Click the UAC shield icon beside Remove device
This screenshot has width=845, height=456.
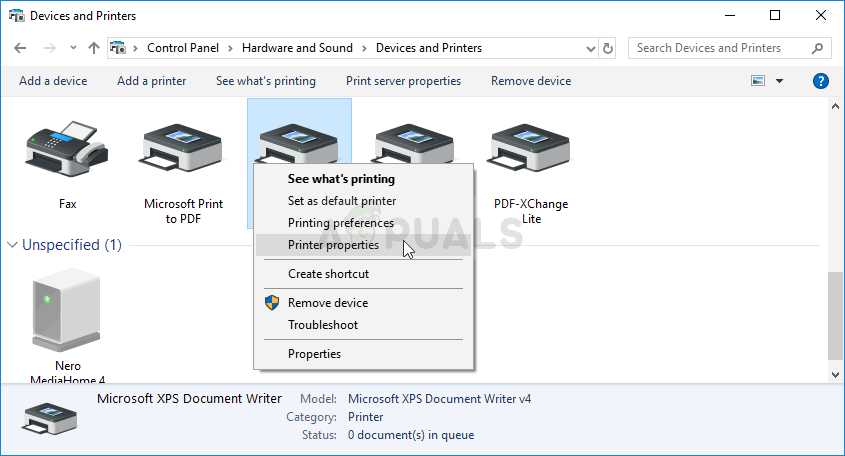tap(272, 302)
